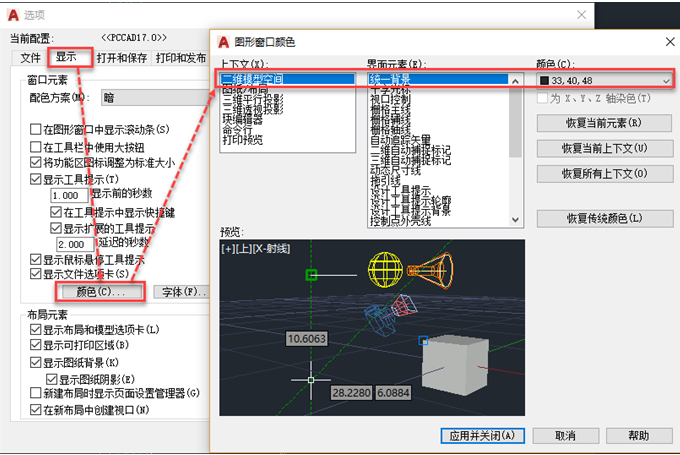The image size is (680, 455).
Task: Select 命令行 in the context list
Action: pos(235,130)
